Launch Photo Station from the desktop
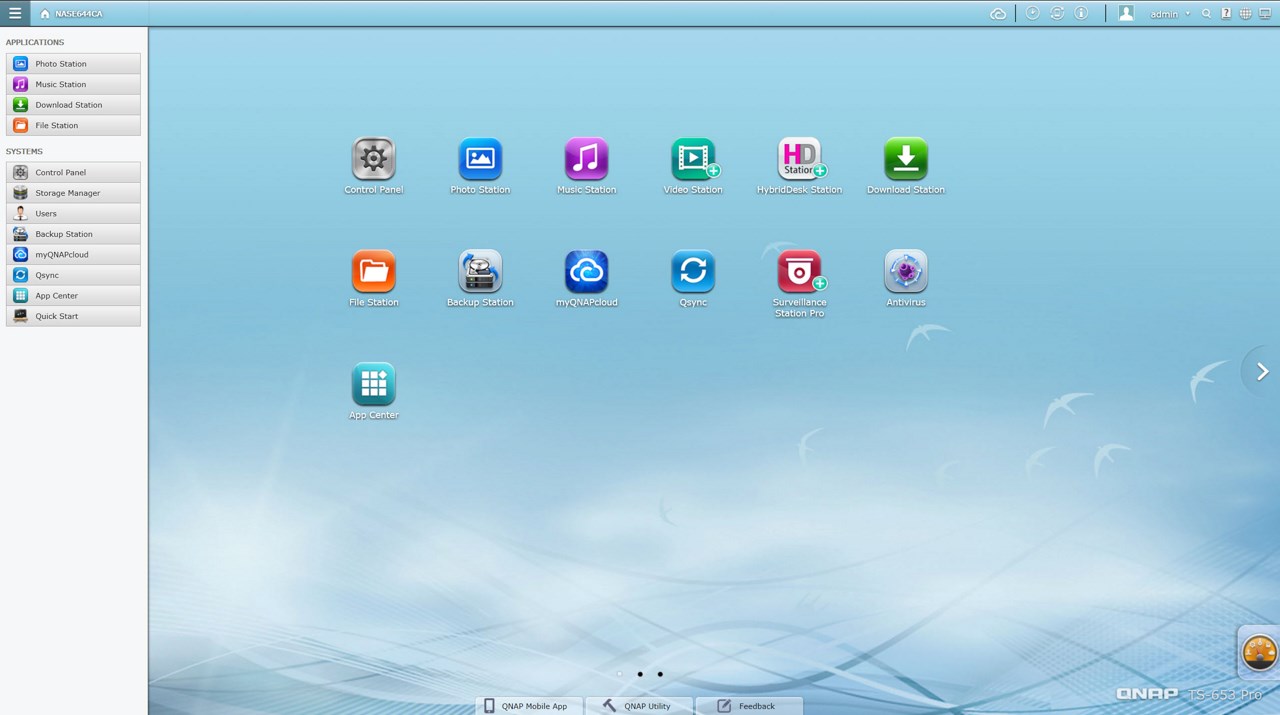Screen dimensions: 1280x715 (x=480, y=159)
